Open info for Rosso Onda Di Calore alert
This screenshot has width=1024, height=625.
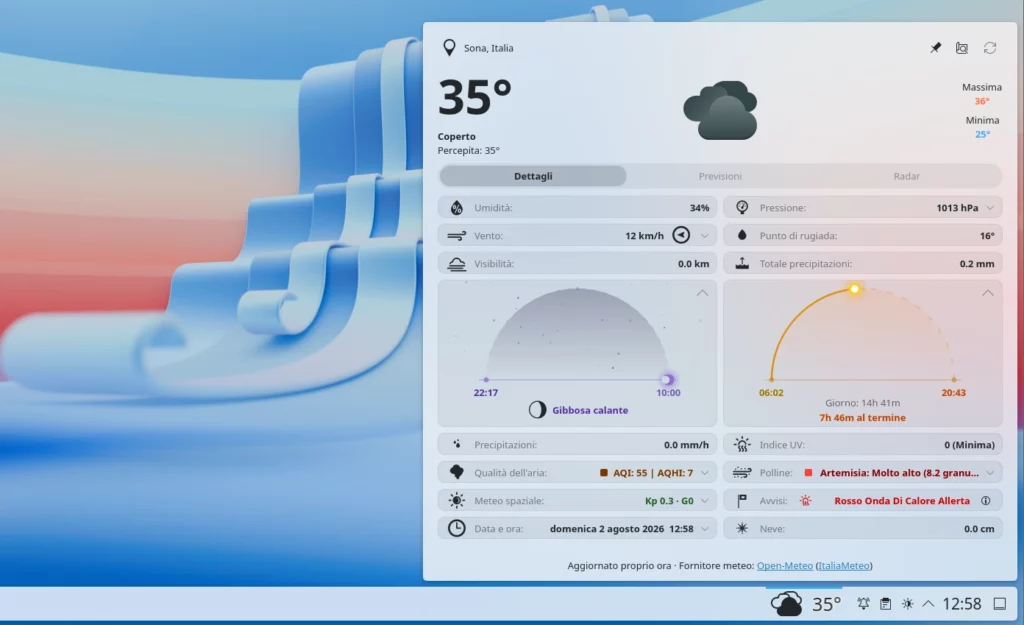(985, 501)
